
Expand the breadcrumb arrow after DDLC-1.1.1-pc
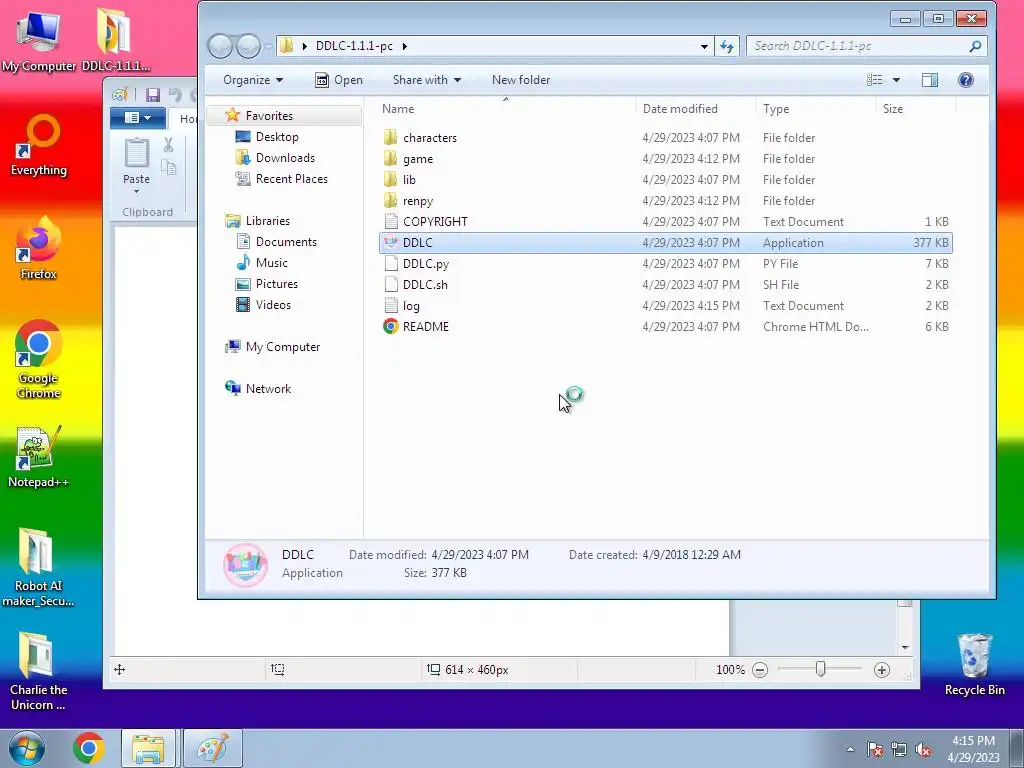[x=405, y=46]
